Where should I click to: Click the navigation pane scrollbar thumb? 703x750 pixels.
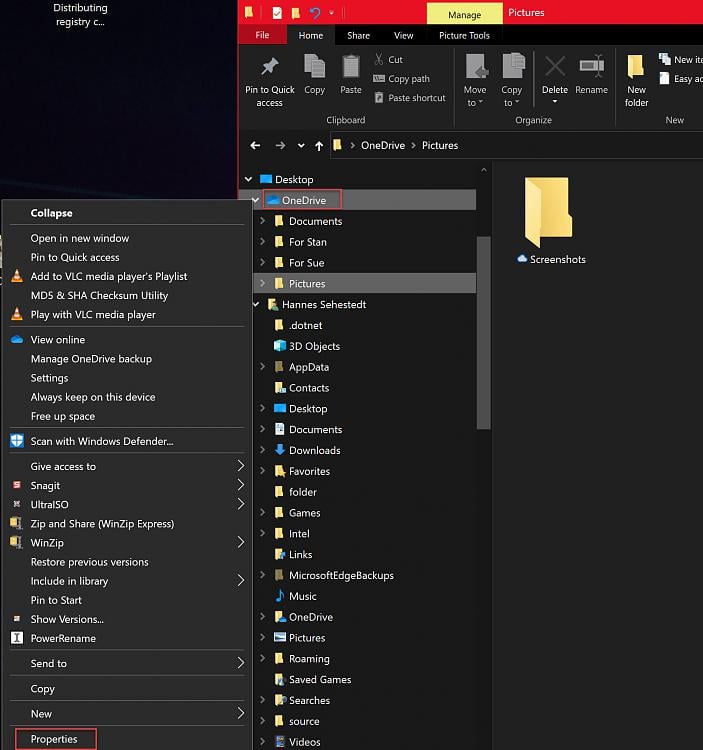click(483, 332)
